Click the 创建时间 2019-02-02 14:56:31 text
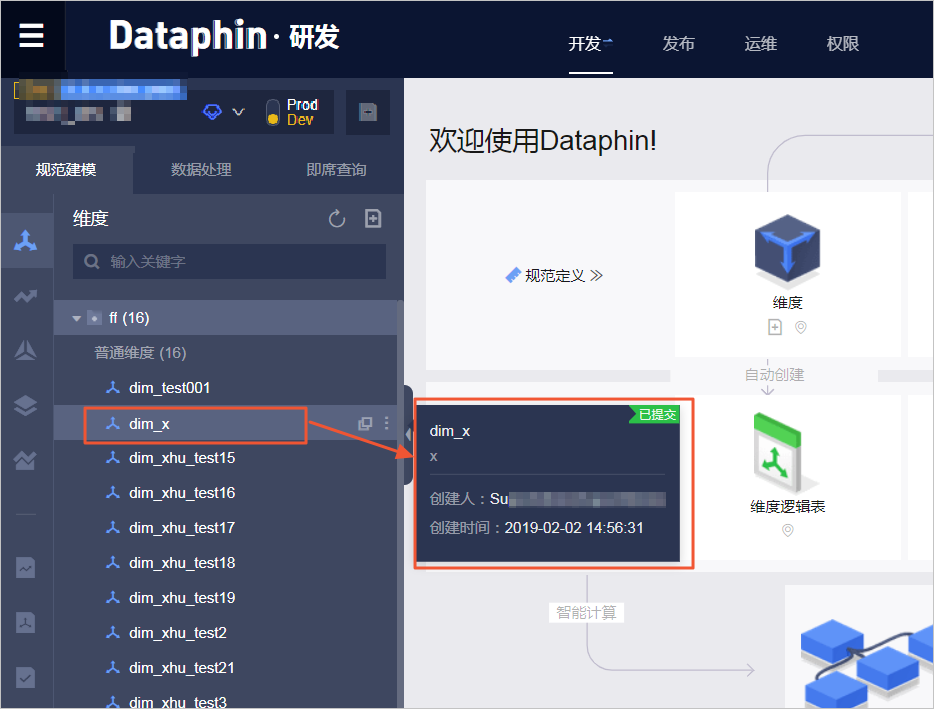 536,528
